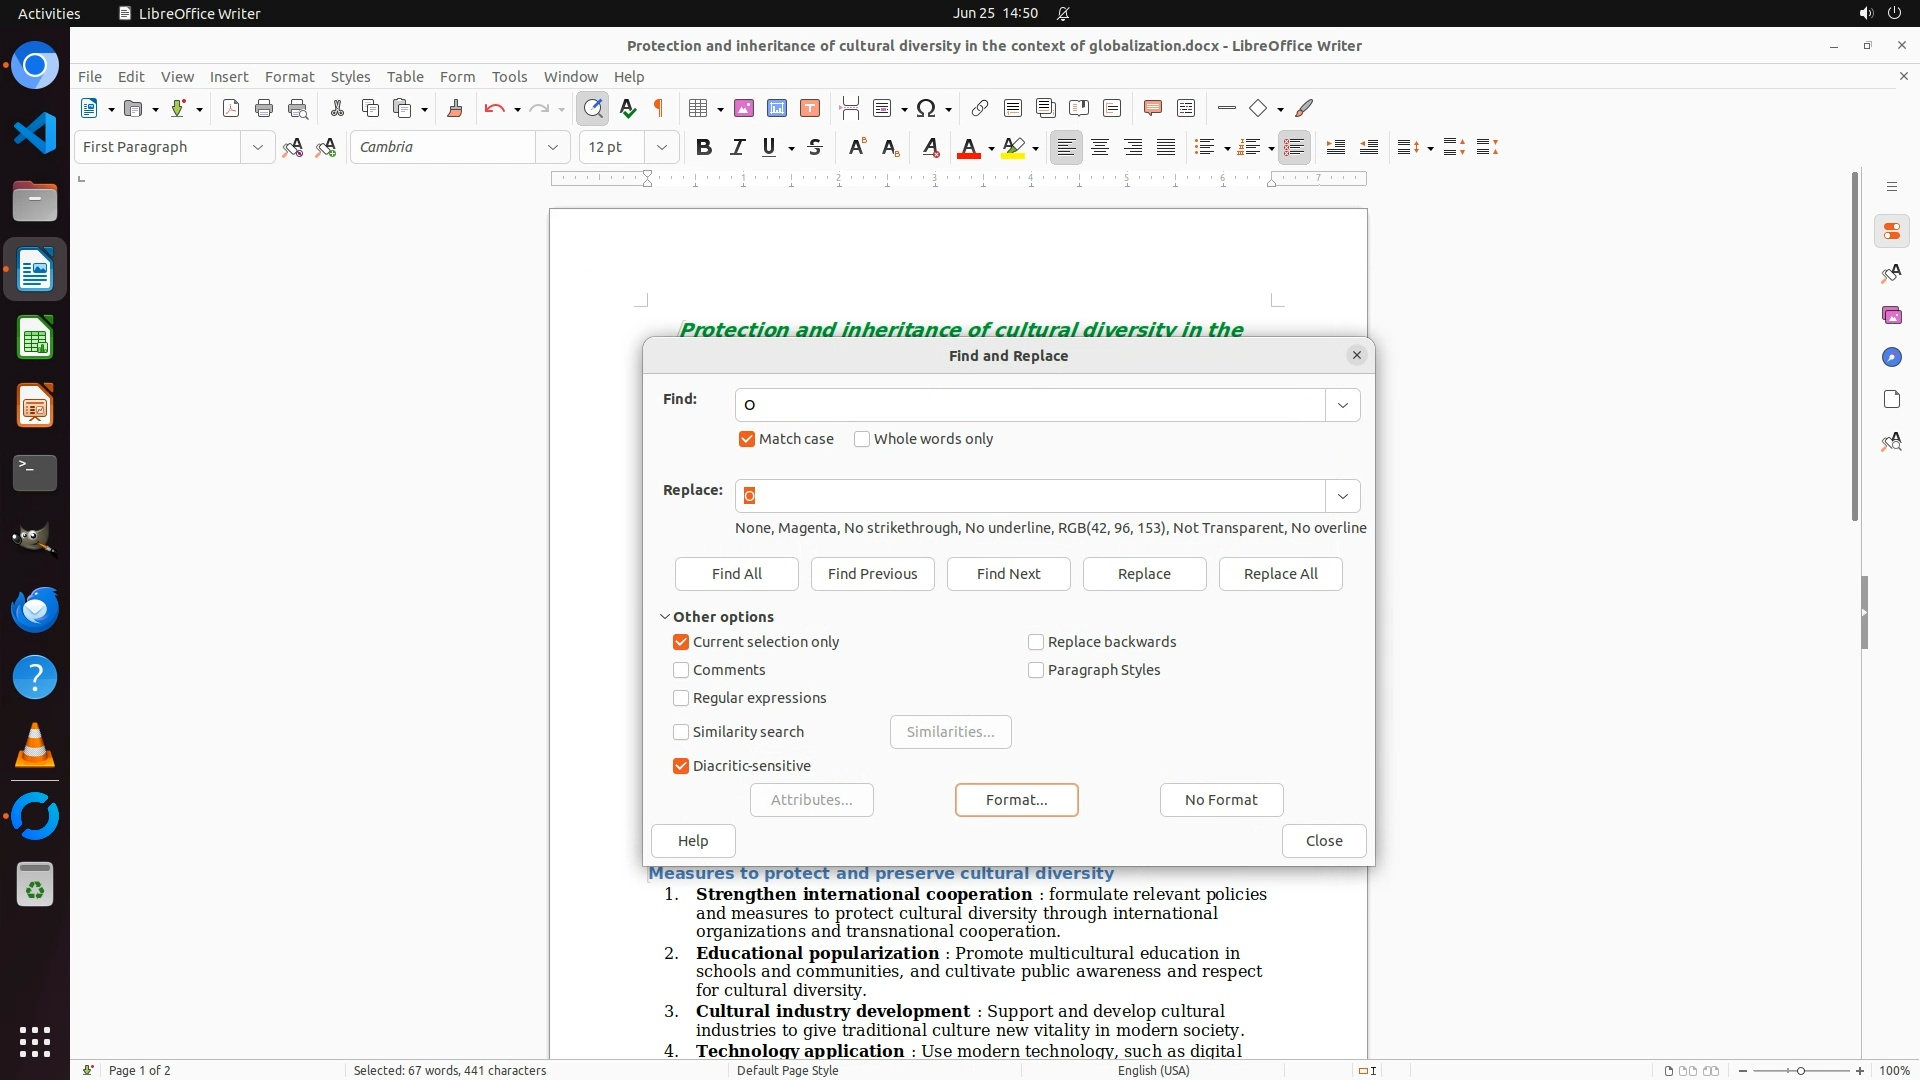Open the Find field history dropdown
The image size is (1920, 1080).
pyautogui.click(x=1342, y=405)
